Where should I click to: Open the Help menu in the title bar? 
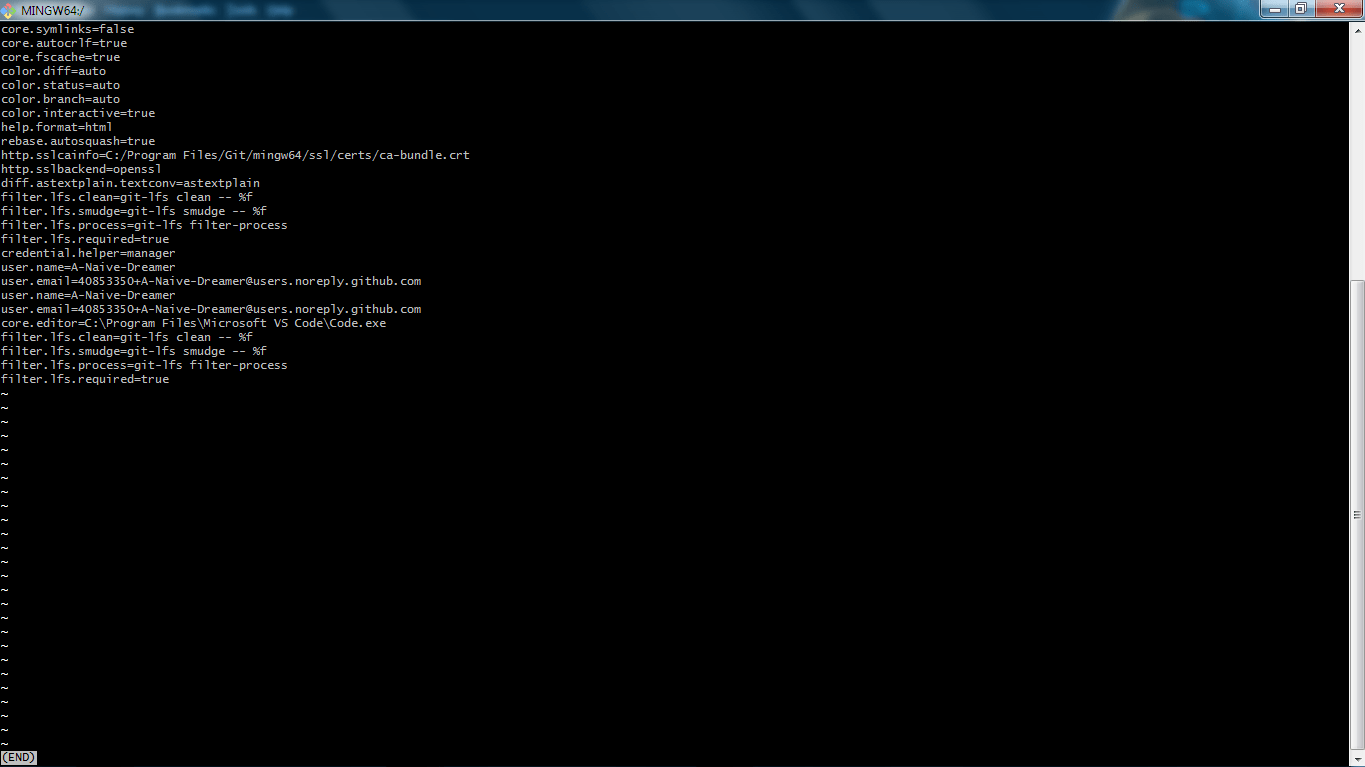click(280, 9)
